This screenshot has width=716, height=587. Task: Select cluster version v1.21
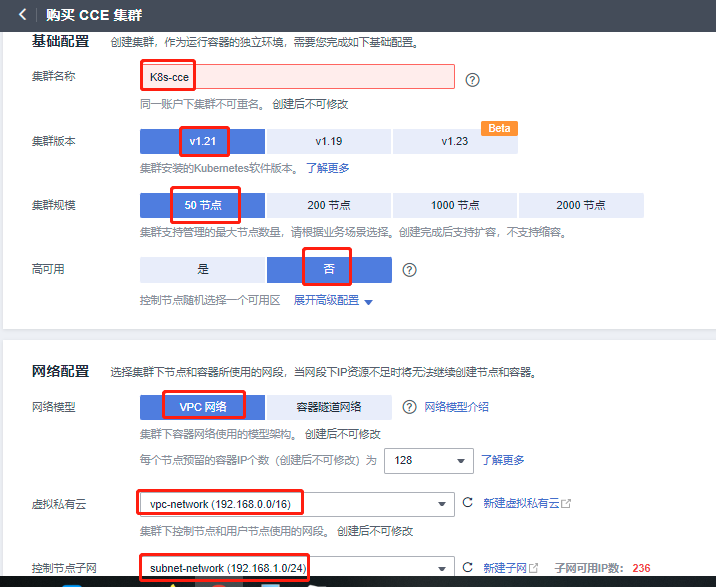(202, 141)
